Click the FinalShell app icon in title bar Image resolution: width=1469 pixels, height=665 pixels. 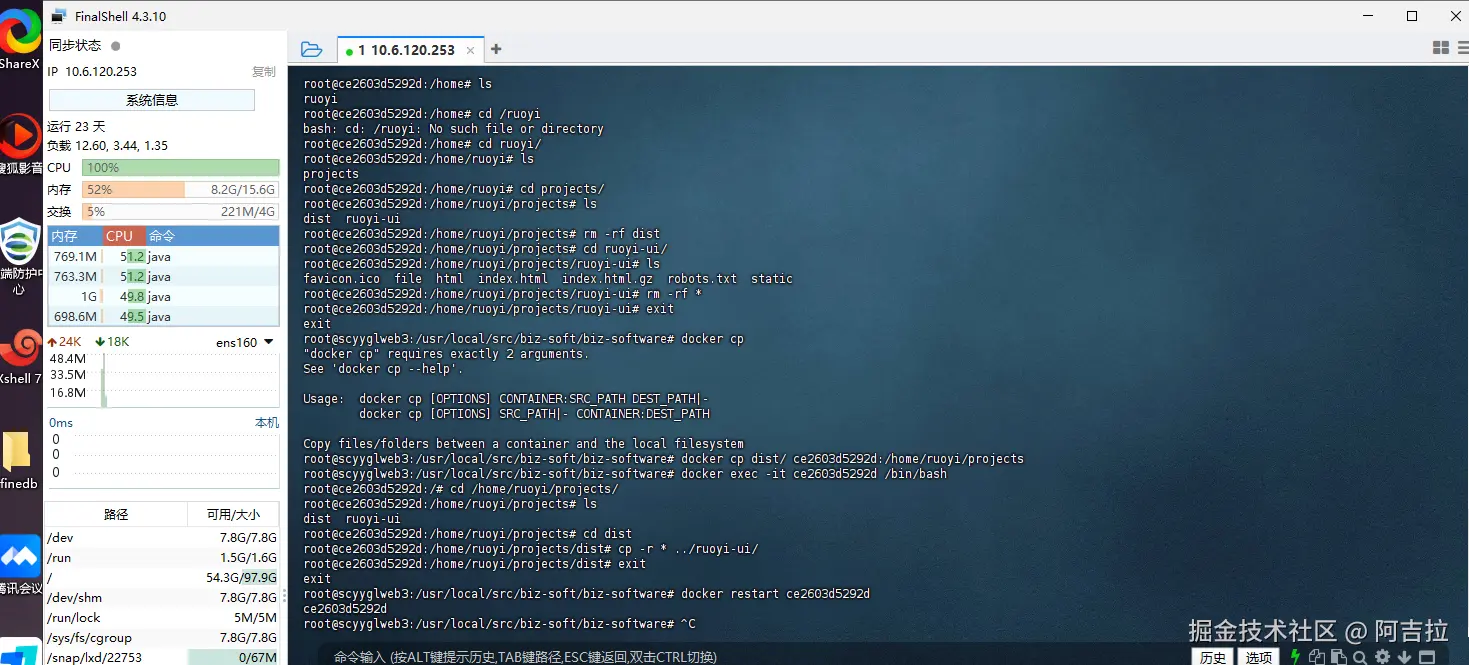click(x=59, y=16)
